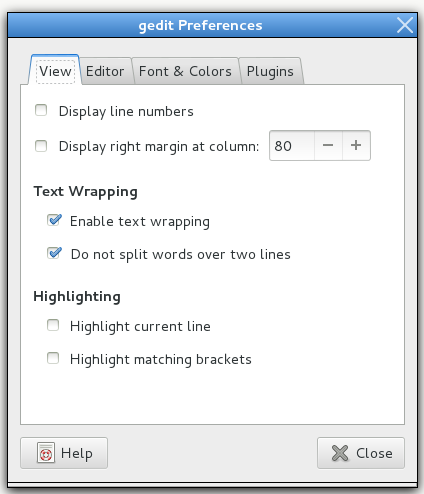Screen dimensions: 424x494
Task: Turn on the Highlight current line checkbox
Action: tap(53, 325)
